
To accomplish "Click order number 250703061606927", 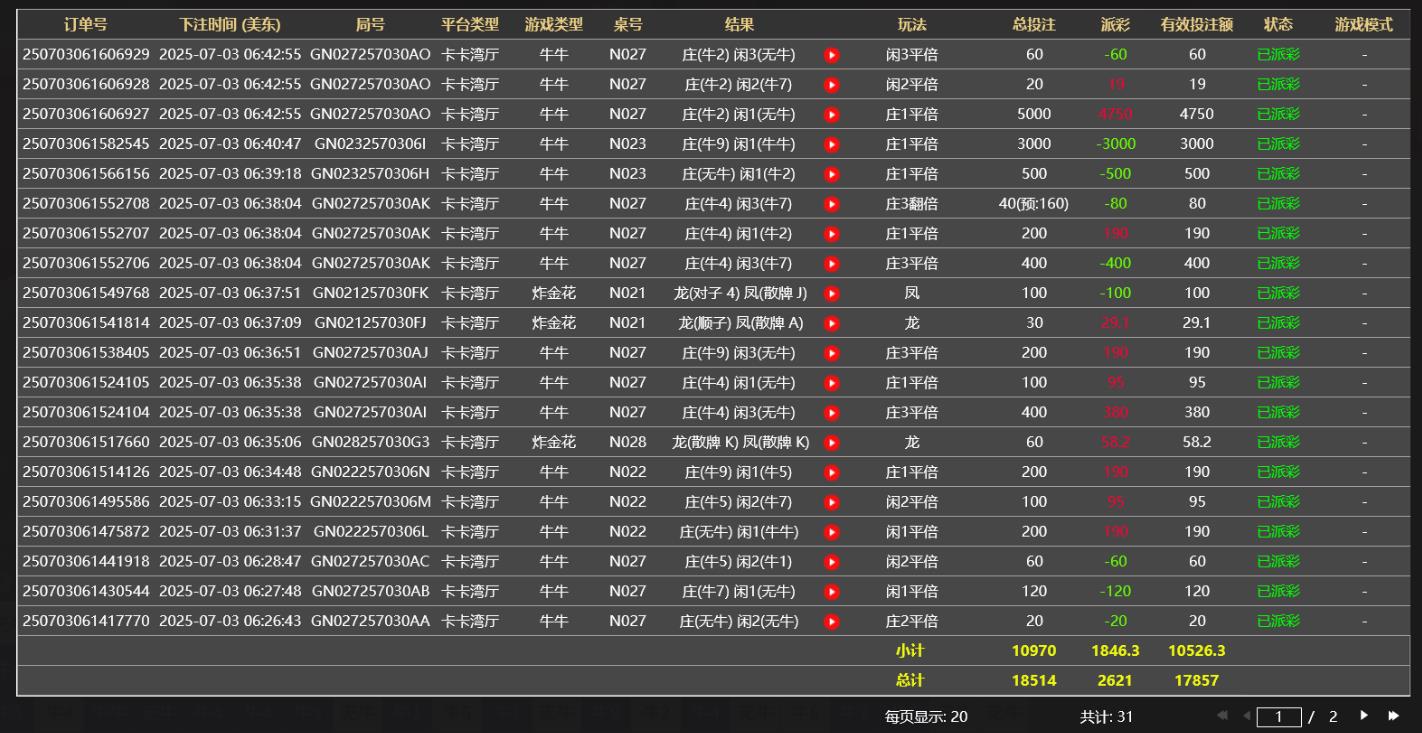I will (x=86, y=114).
